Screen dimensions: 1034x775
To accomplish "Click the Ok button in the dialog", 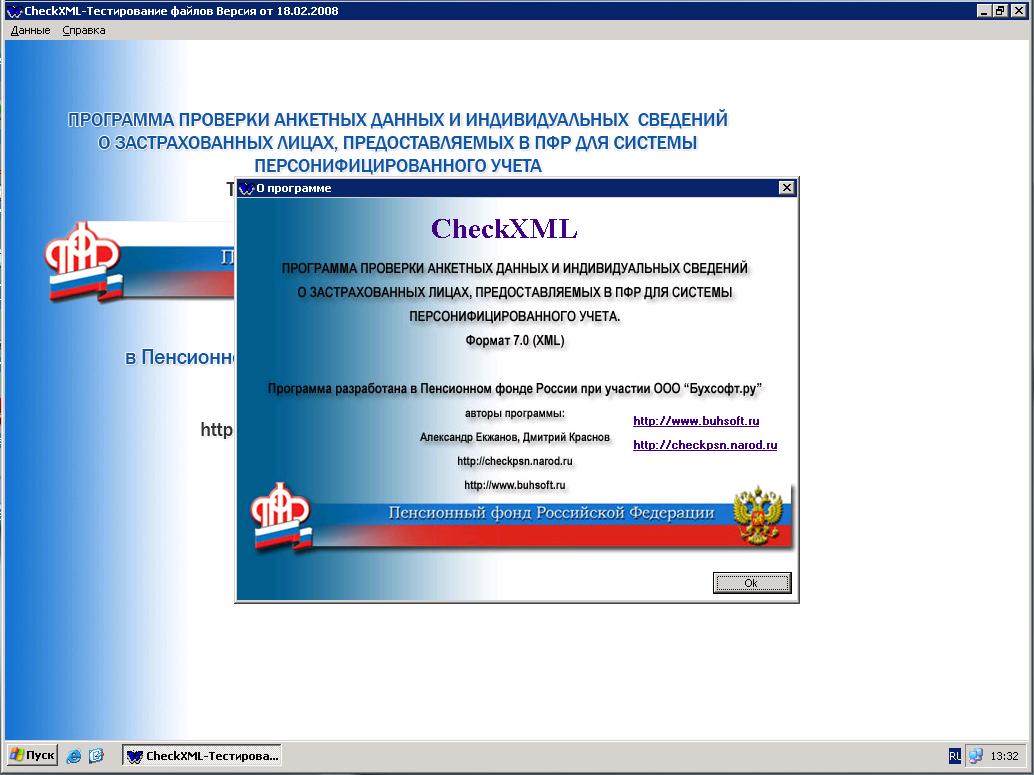I will pos(752,582).
